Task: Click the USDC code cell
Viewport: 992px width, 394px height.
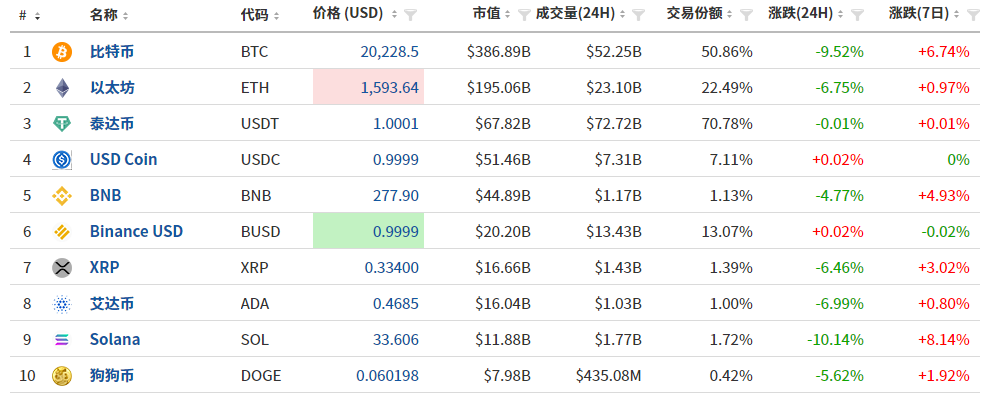Action: point(260,160)
